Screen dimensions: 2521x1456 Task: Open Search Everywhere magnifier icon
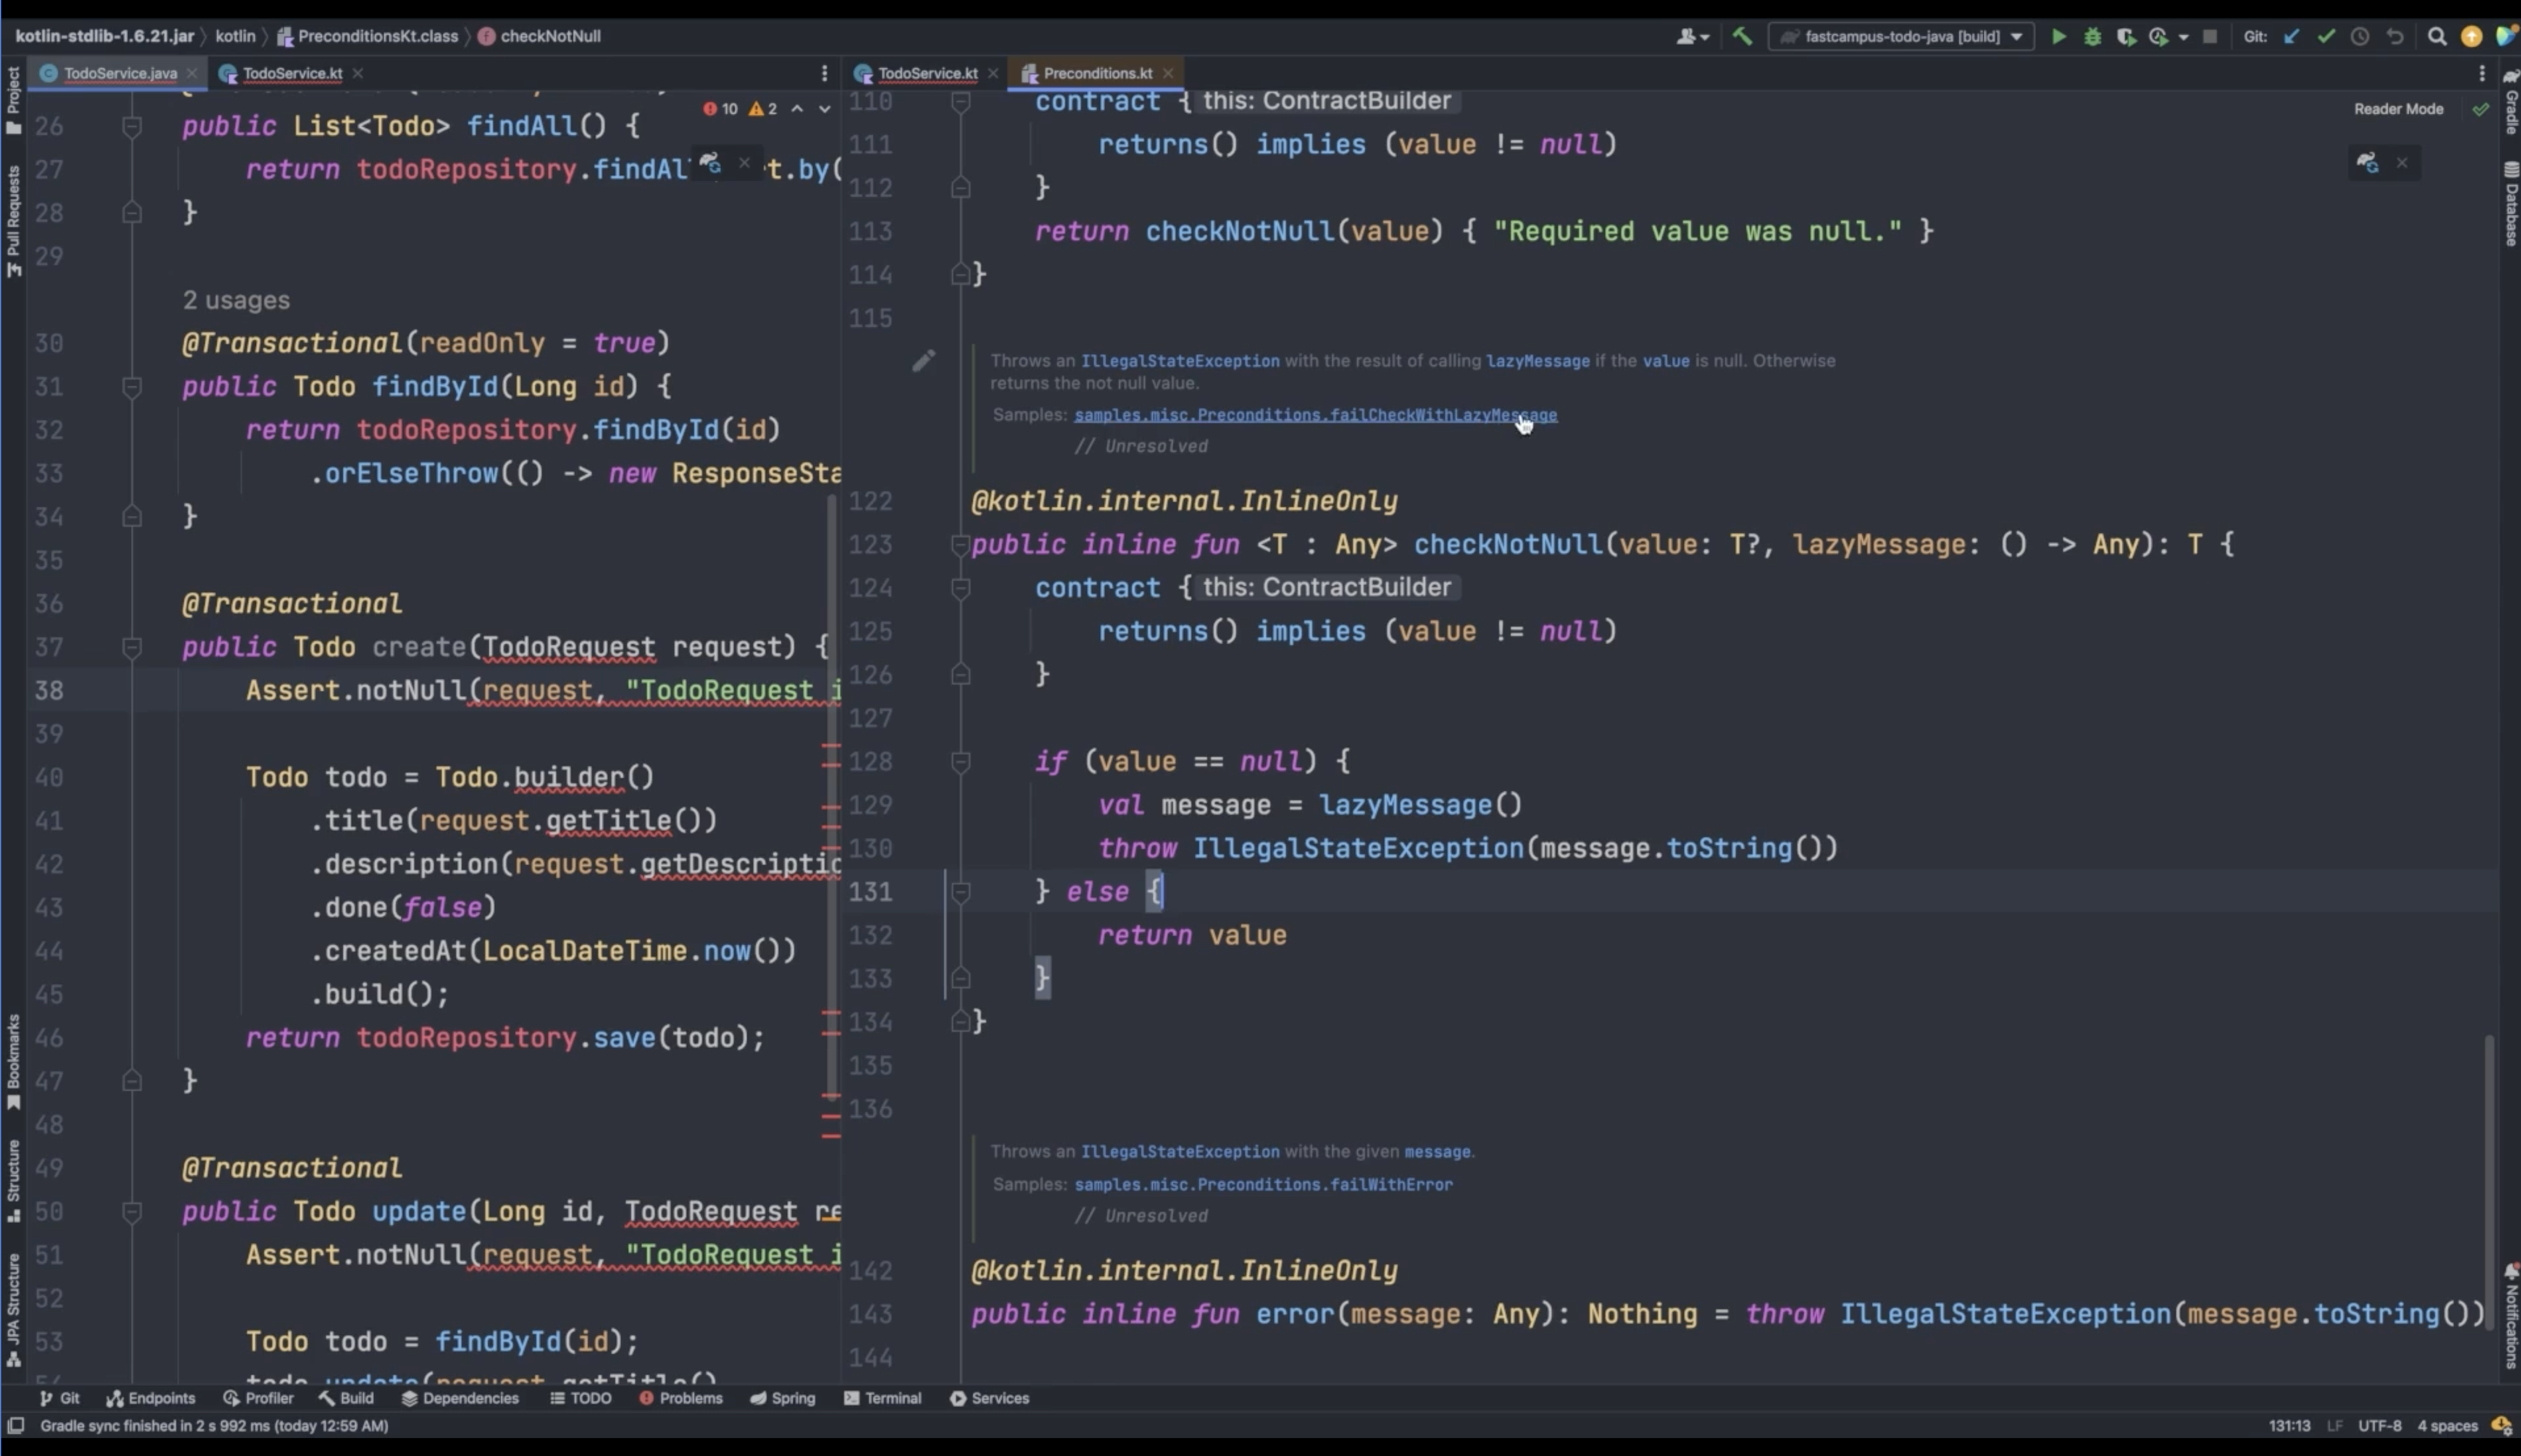pyautogui.click(x=2437, y=37)
